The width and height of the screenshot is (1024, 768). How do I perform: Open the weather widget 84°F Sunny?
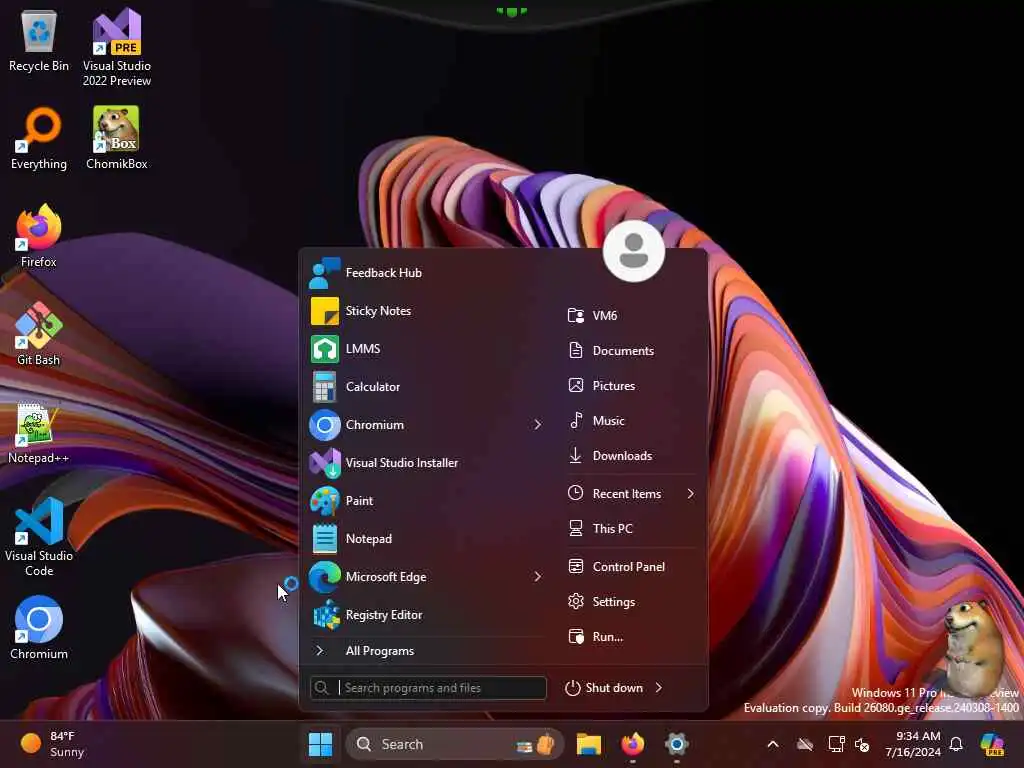coord(52,744)
